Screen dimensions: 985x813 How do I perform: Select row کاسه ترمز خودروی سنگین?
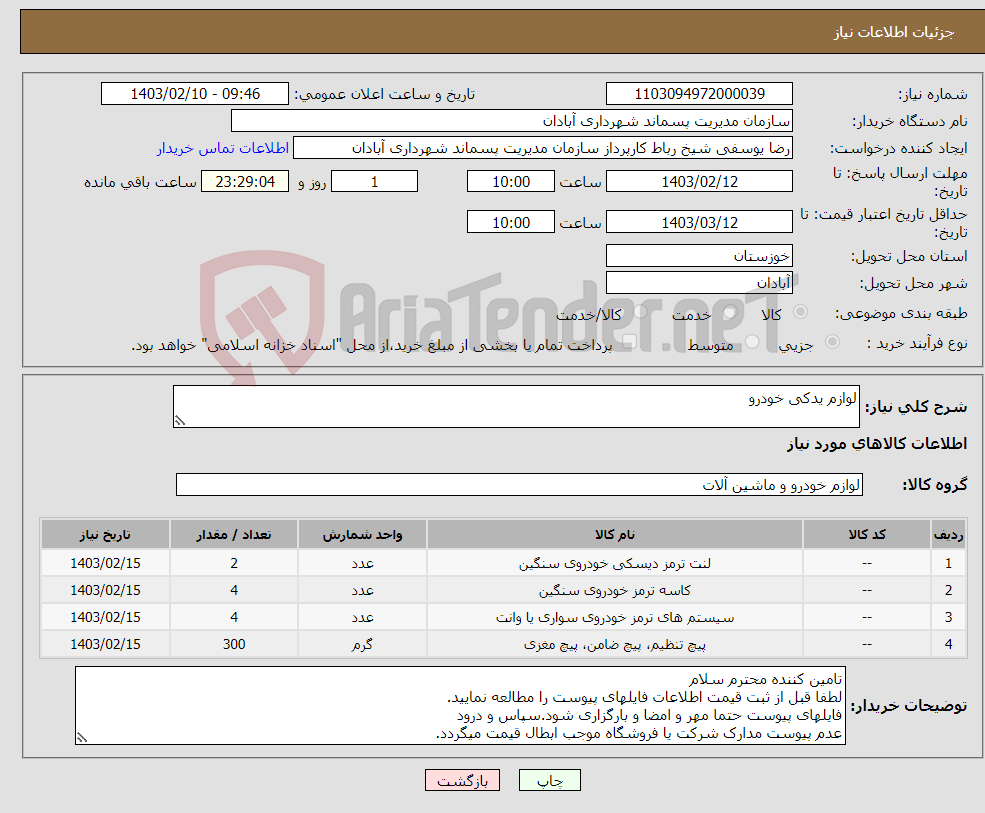[x=503, y=590]
